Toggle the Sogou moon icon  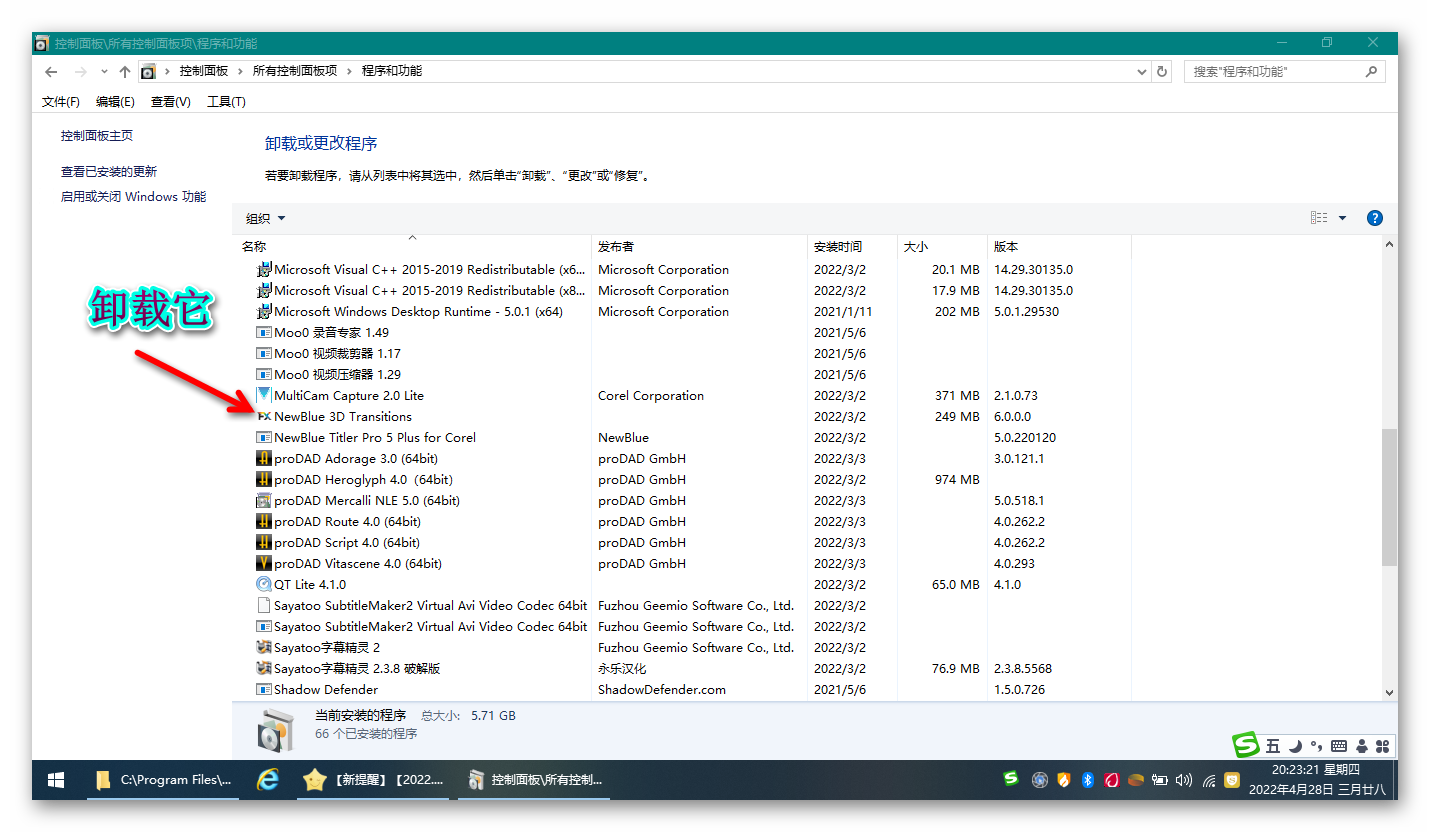tap(1295, 746)
